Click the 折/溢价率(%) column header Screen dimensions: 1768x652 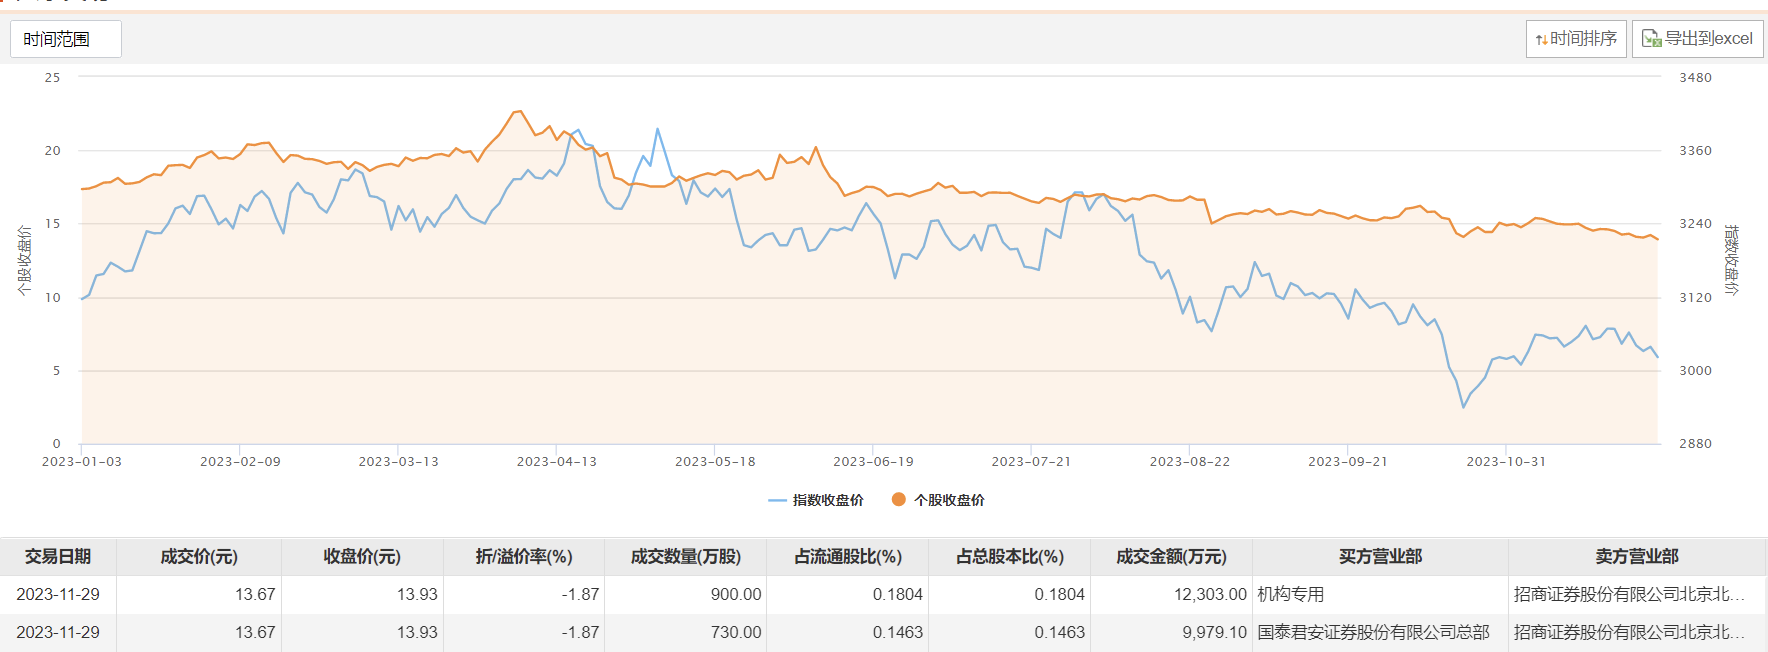pyautogui.click(x=524, y=556)
